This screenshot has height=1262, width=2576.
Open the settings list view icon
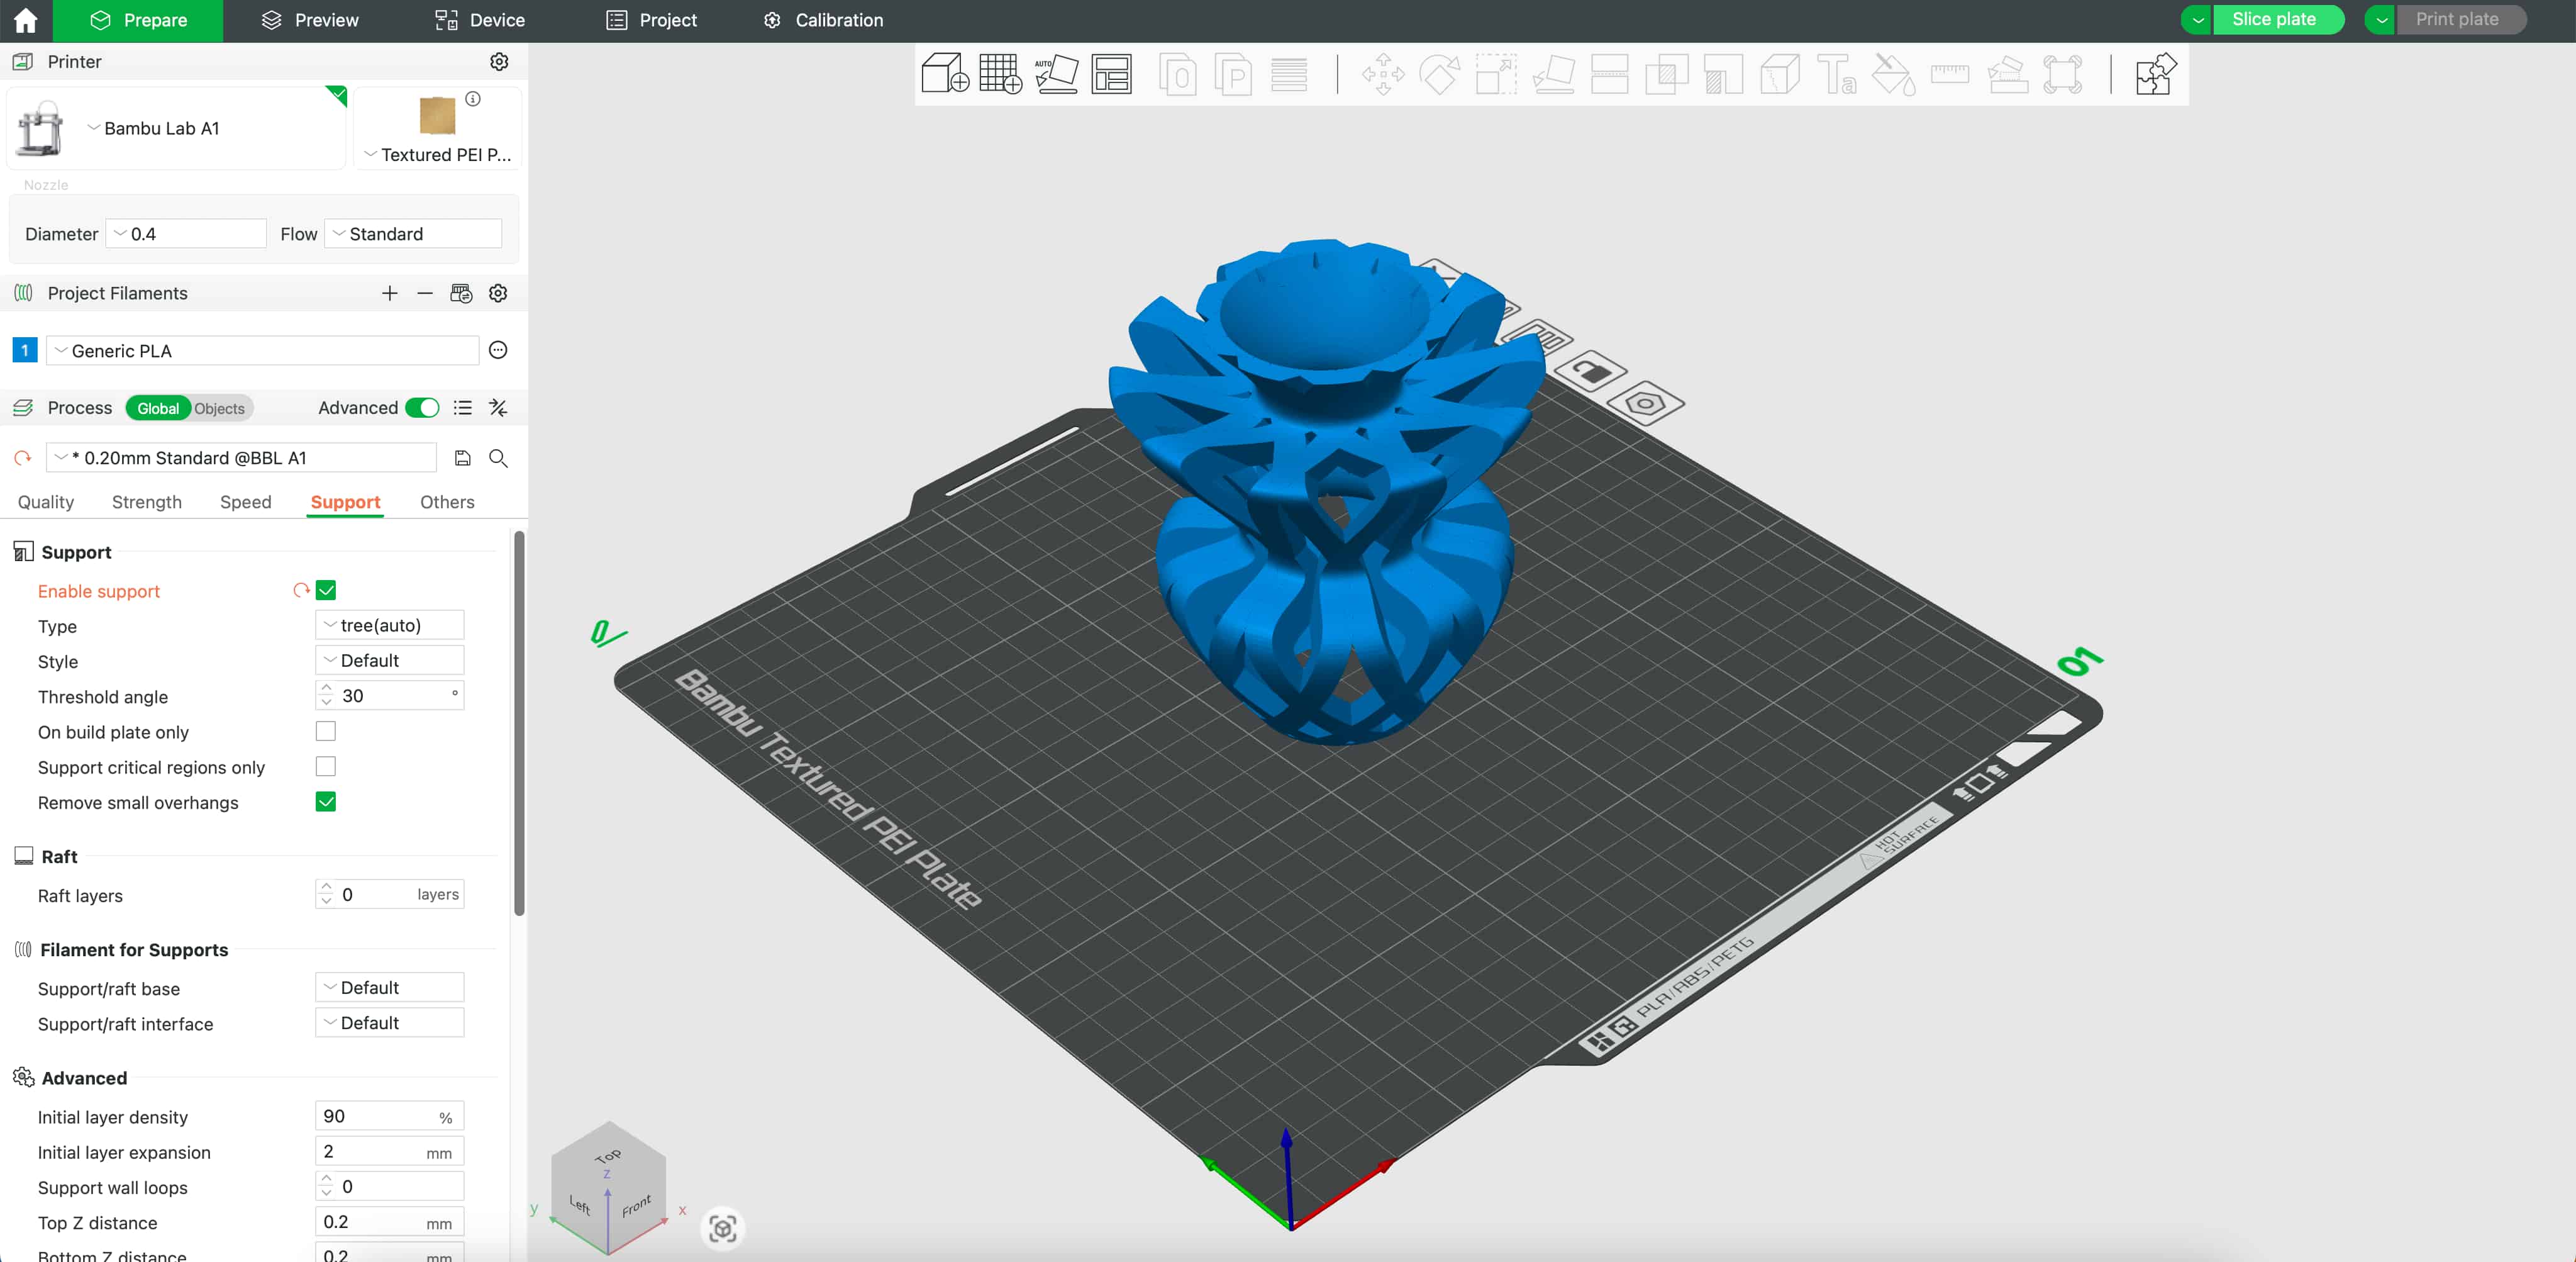coord(462,408)
